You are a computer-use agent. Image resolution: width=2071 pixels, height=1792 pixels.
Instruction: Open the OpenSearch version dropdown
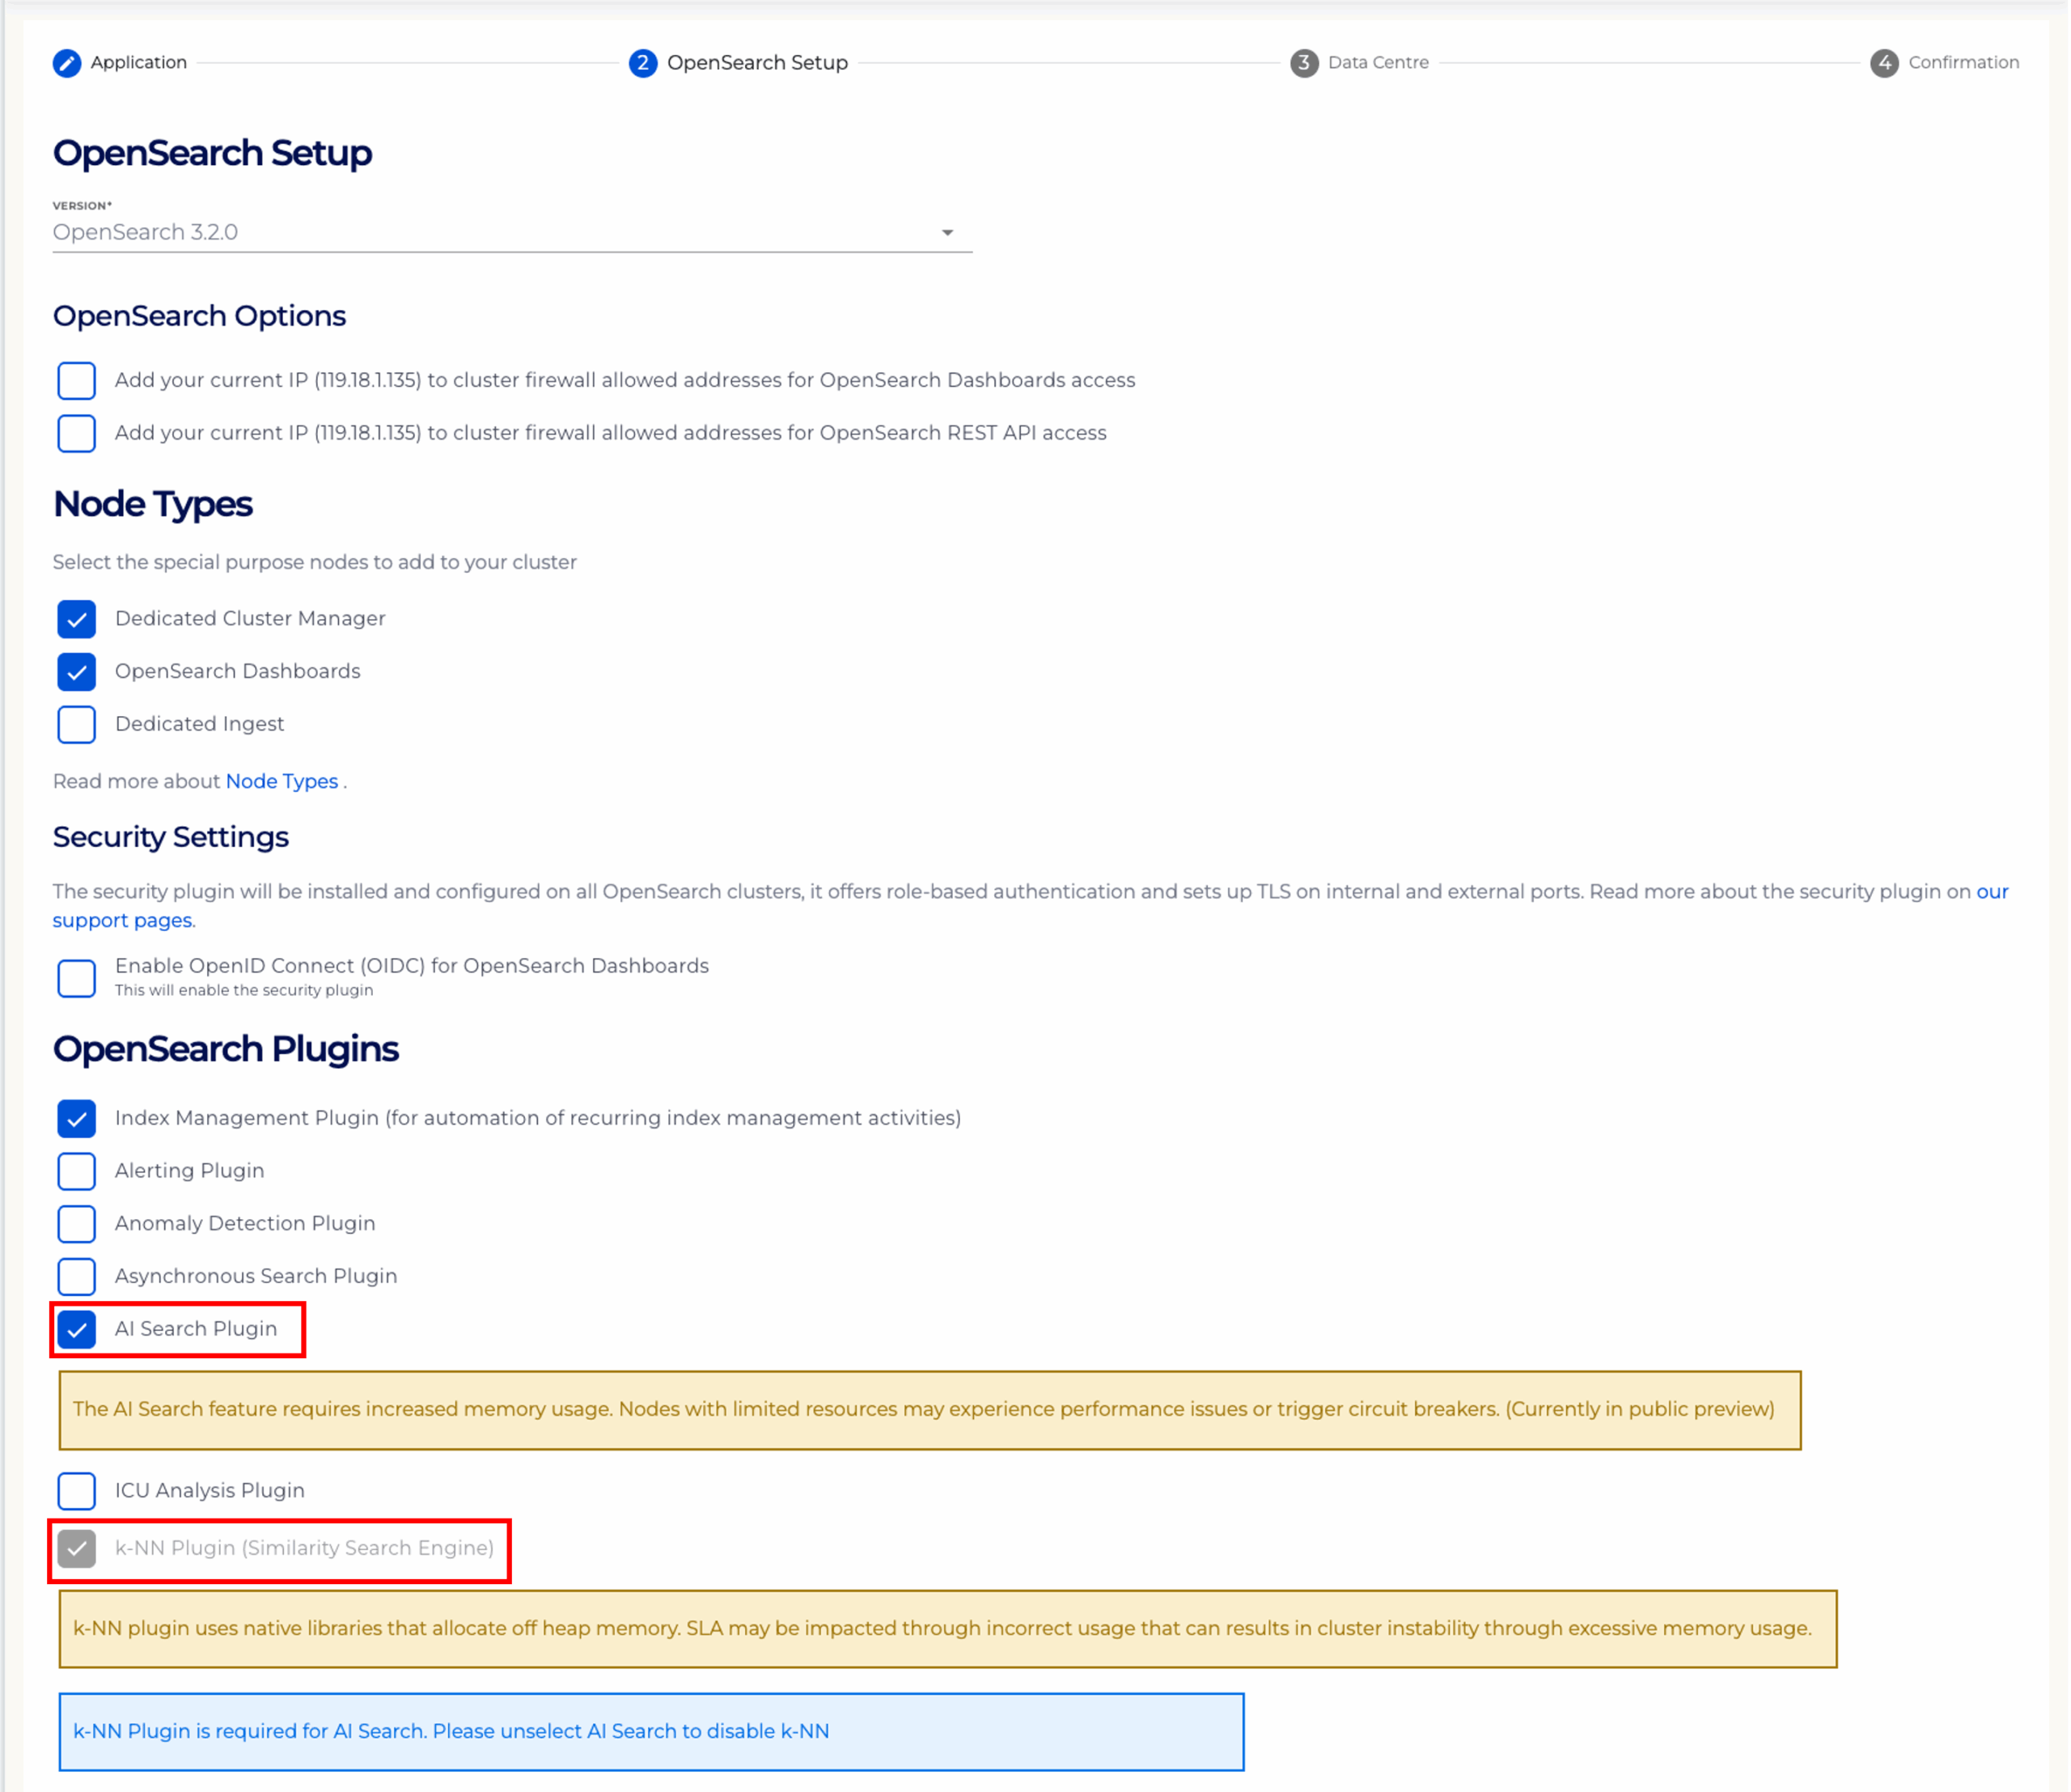point(948,233)
